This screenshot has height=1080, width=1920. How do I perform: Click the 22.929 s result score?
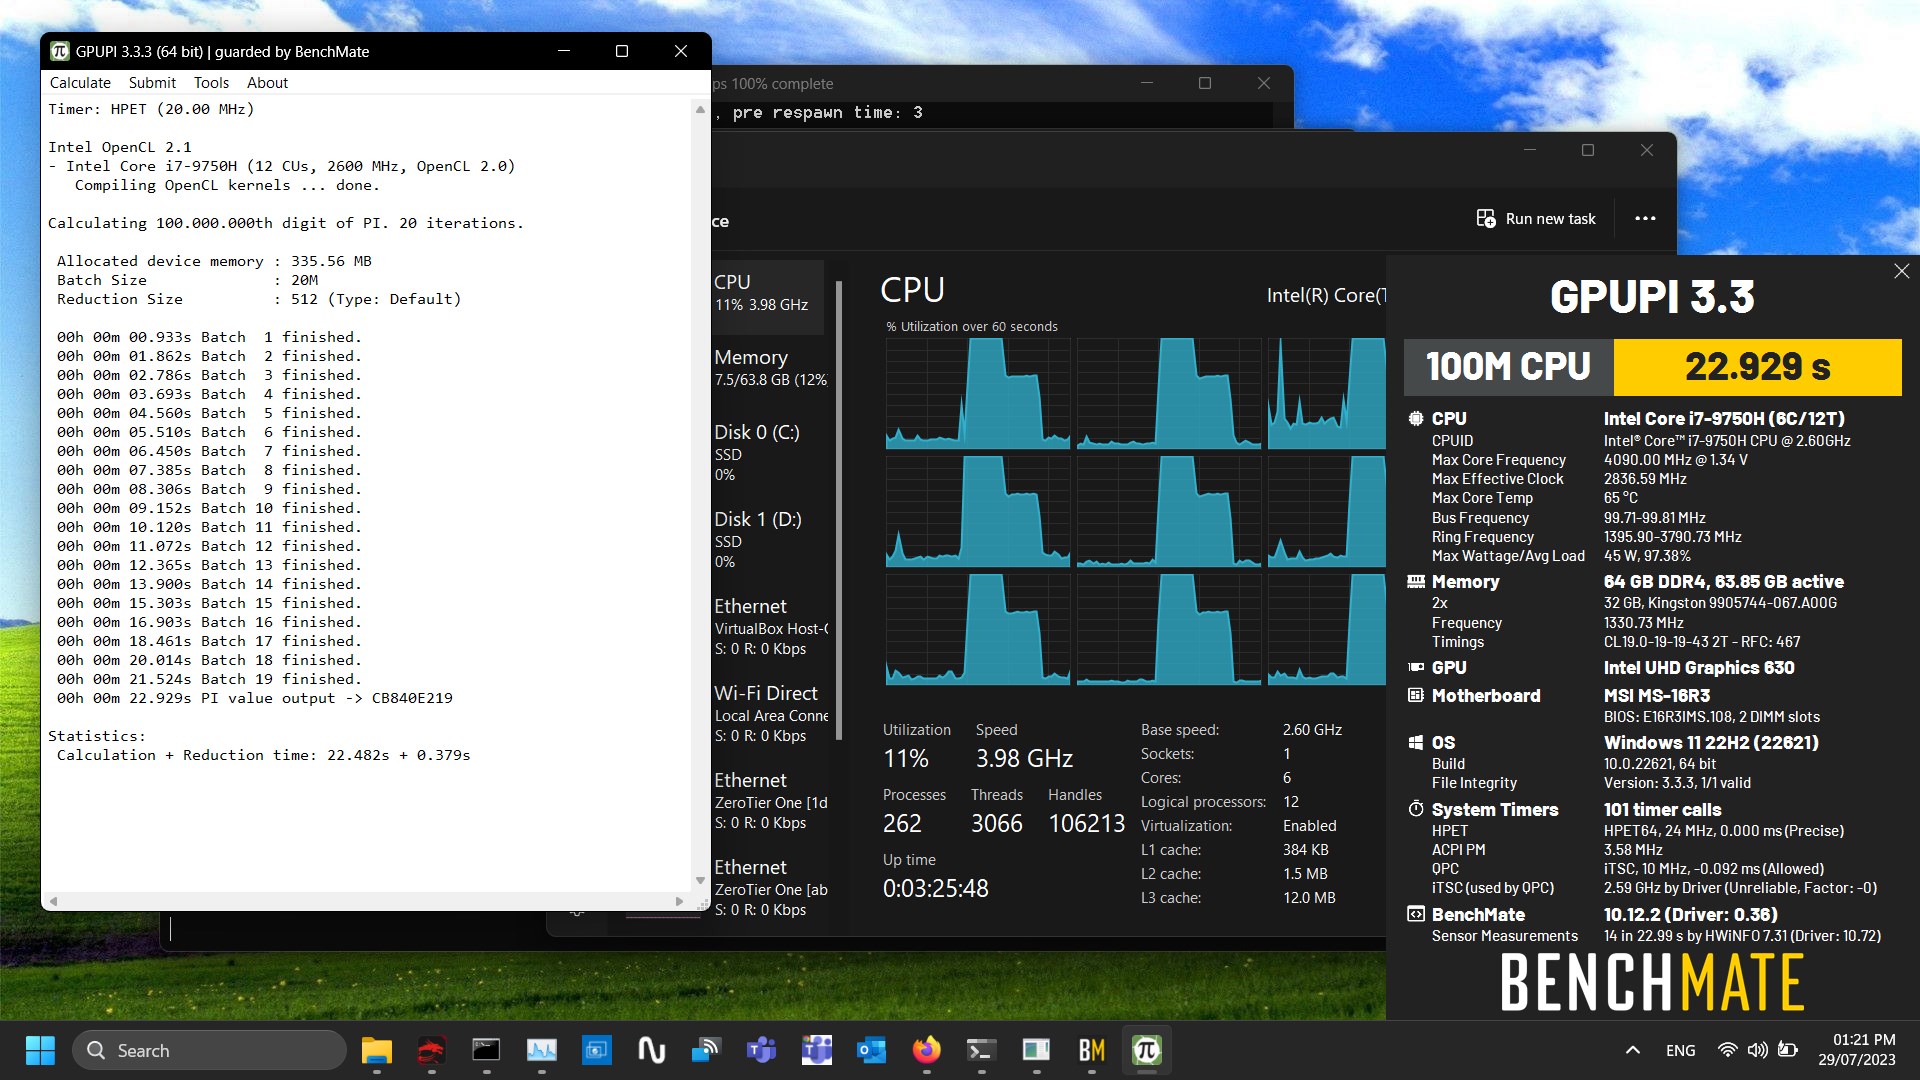[x=1757, y=367]
